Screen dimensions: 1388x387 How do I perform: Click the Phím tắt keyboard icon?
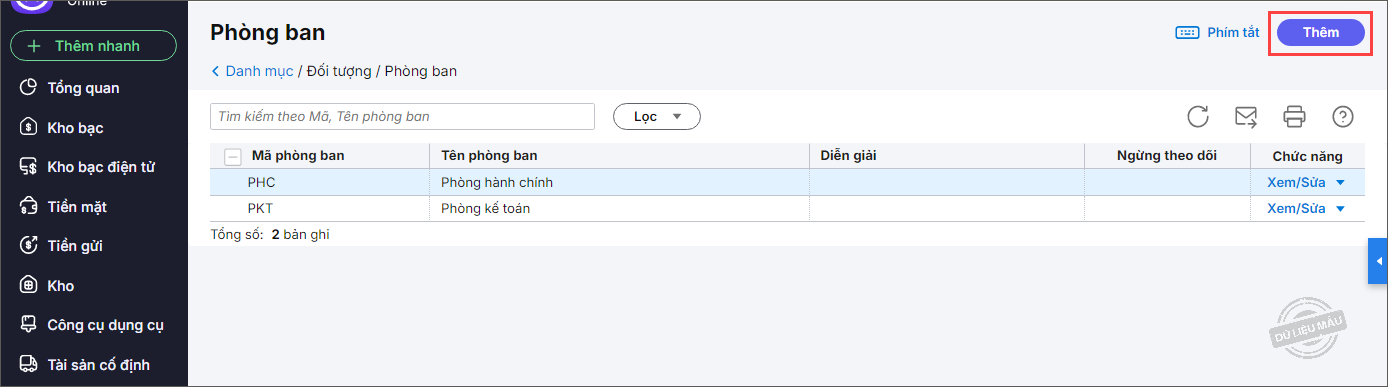pyautogui.click(x=1187, y=32)
